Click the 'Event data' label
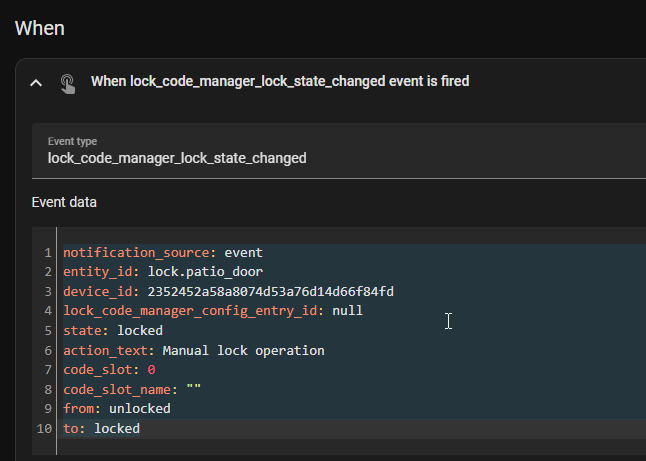 click(x=64, y=202)
